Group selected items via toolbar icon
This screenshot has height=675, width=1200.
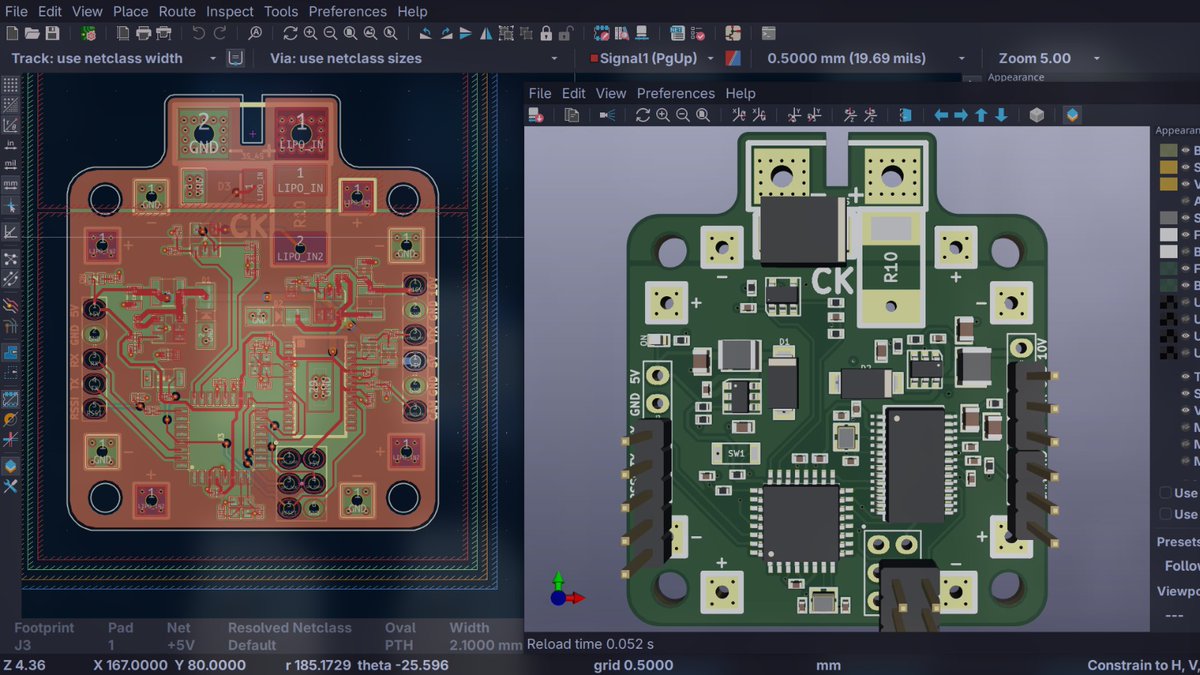506,33
